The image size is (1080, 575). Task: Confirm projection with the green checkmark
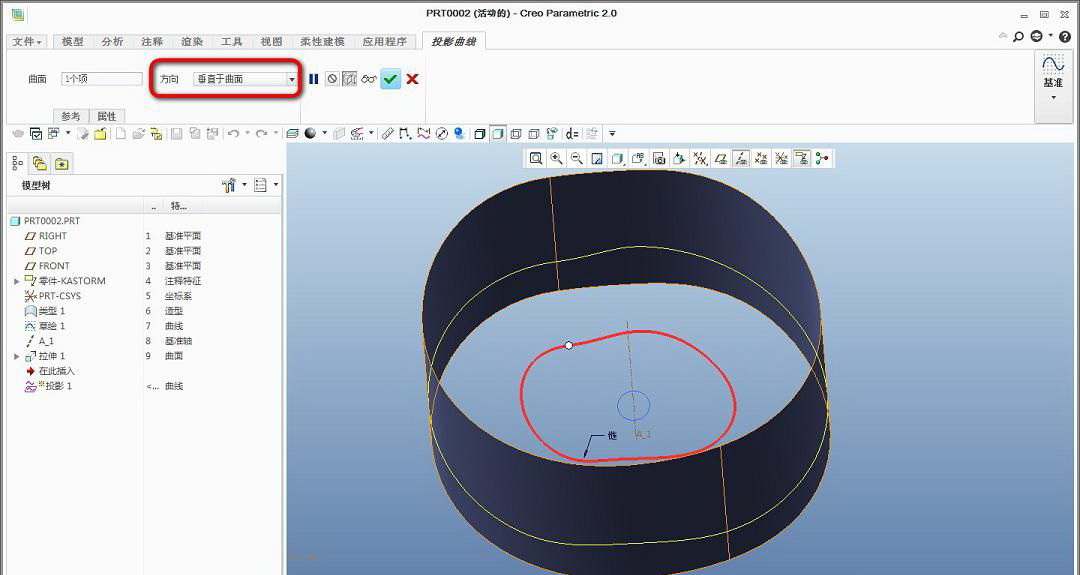click(391, 79)
